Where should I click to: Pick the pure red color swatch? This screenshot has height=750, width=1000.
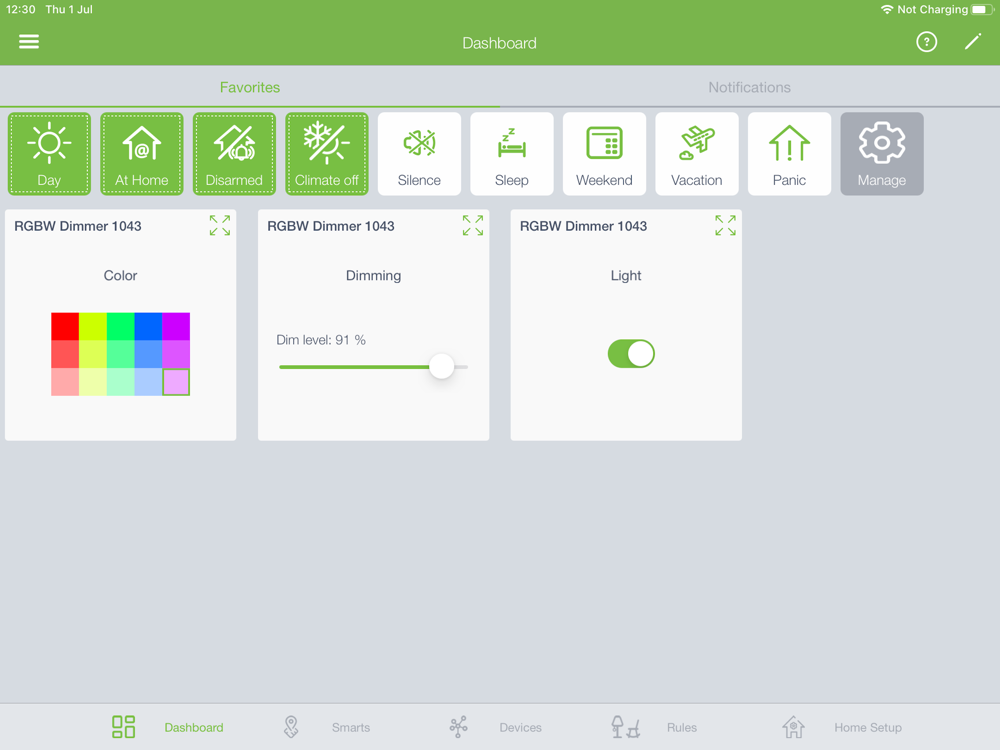(65, 326)
